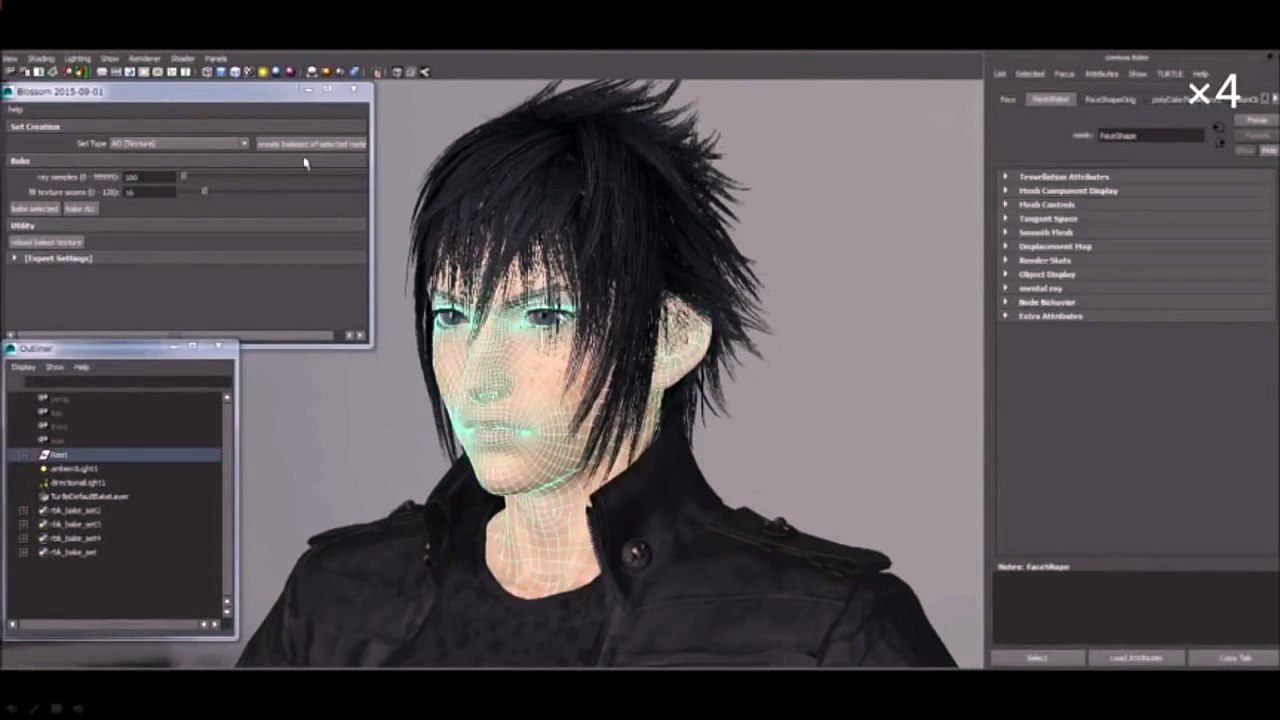Open the Lighting menu in viewport panel
This screenshot has height=720, width=1280.
coord(77,59)
